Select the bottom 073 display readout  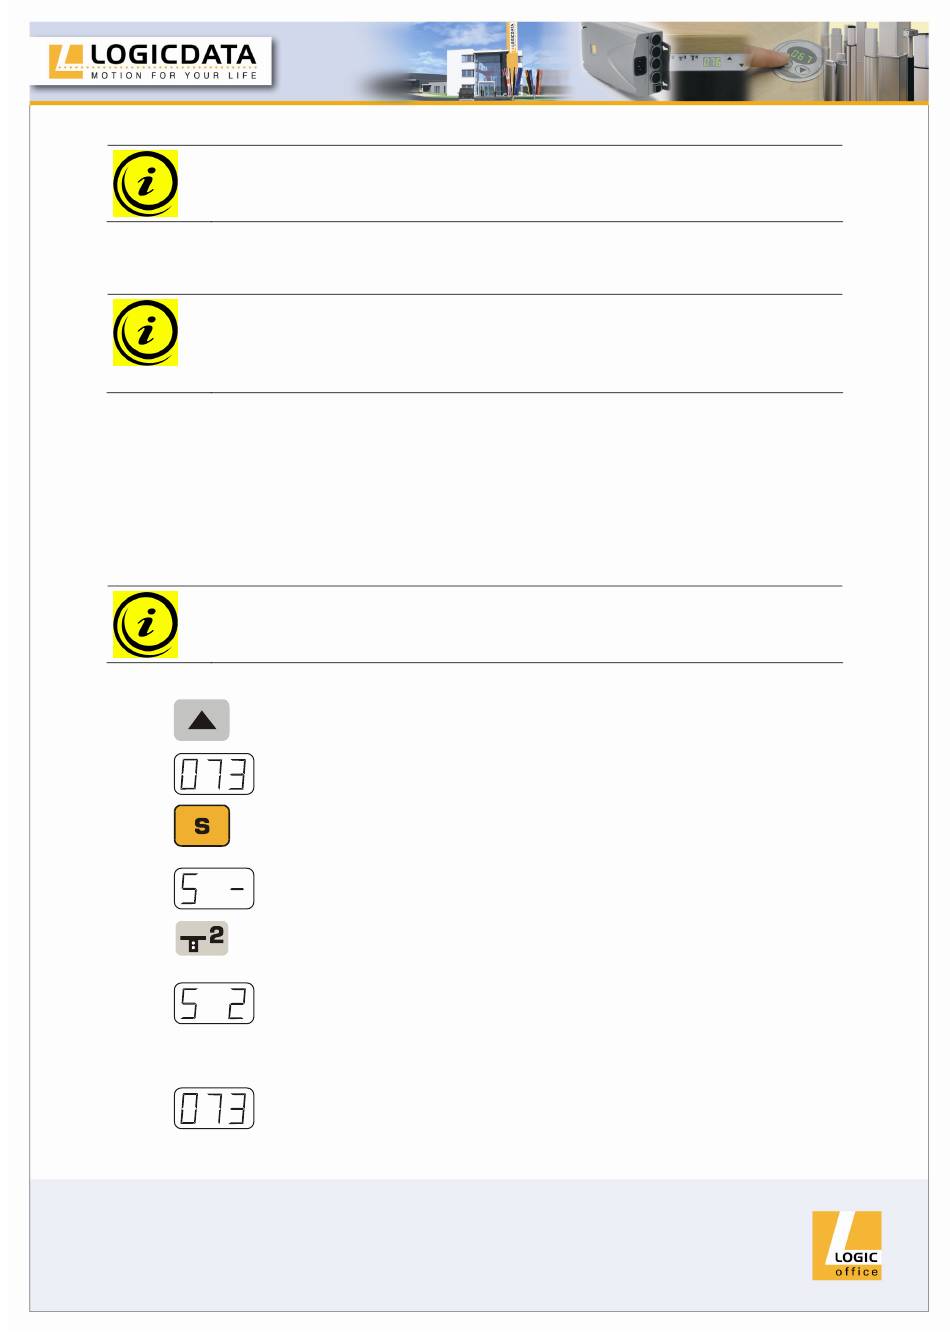214,1108
